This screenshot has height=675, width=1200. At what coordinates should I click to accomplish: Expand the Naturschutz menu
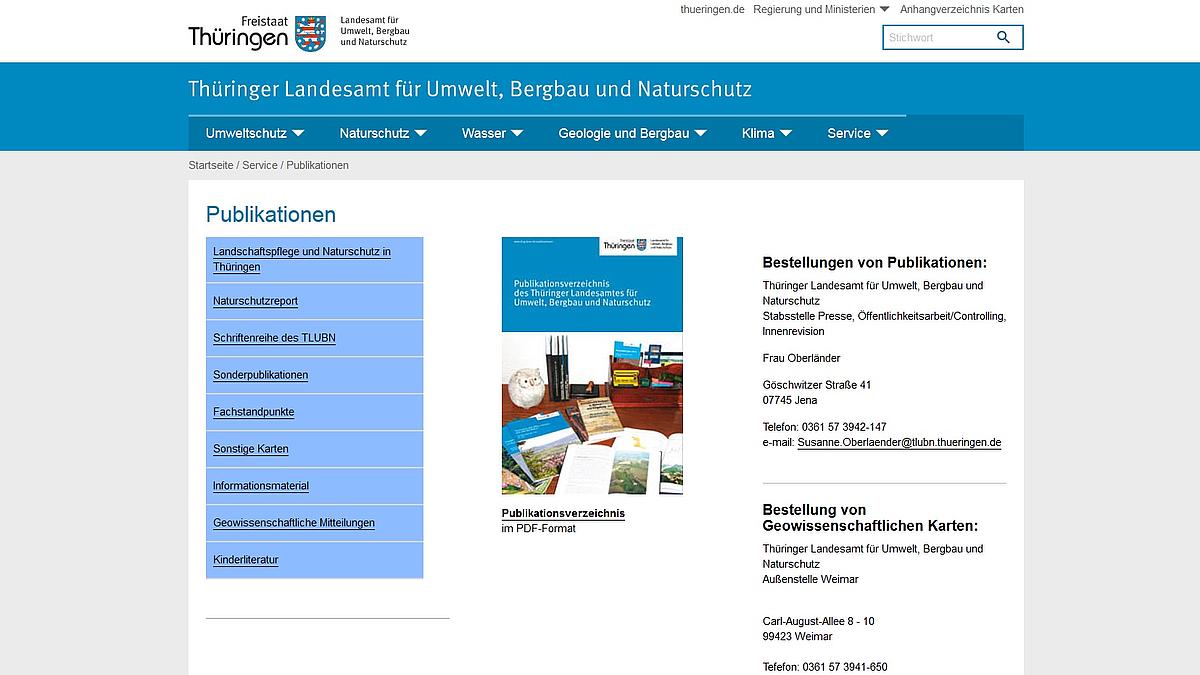pos(383,133)
